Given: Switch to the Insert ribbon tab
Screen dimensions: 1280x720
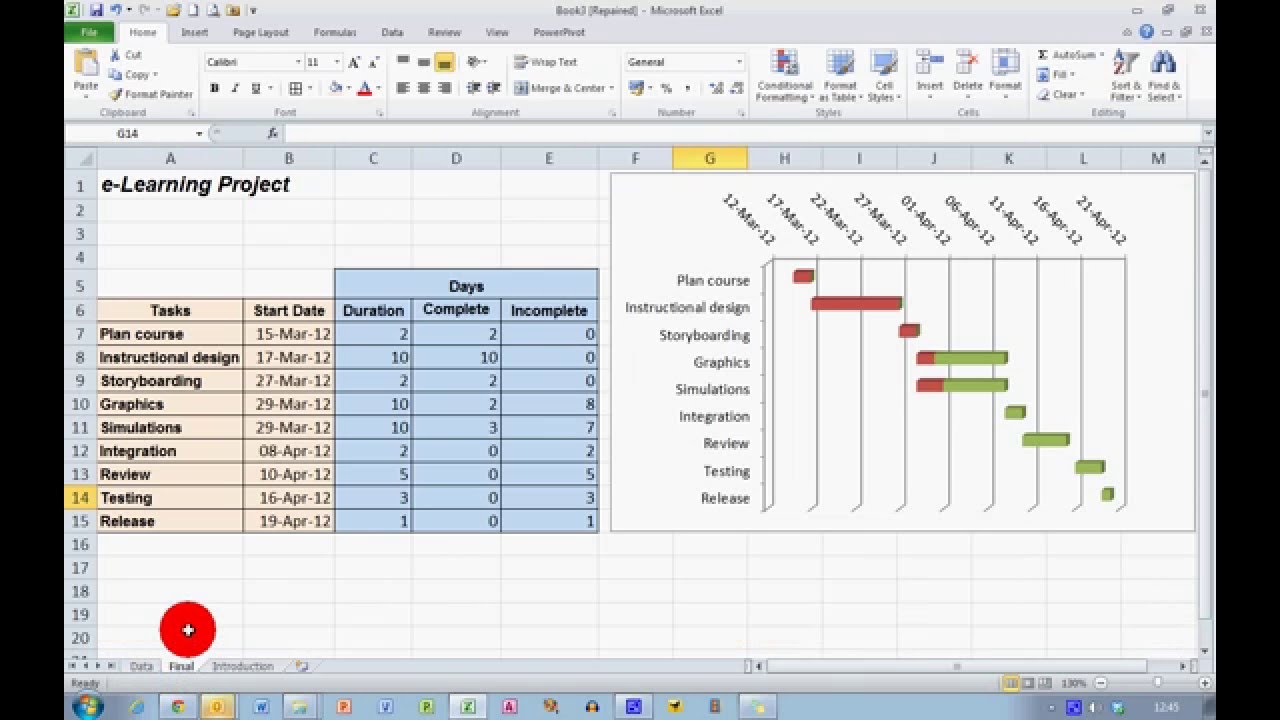Looking at the screenshot, I should 195,32.
